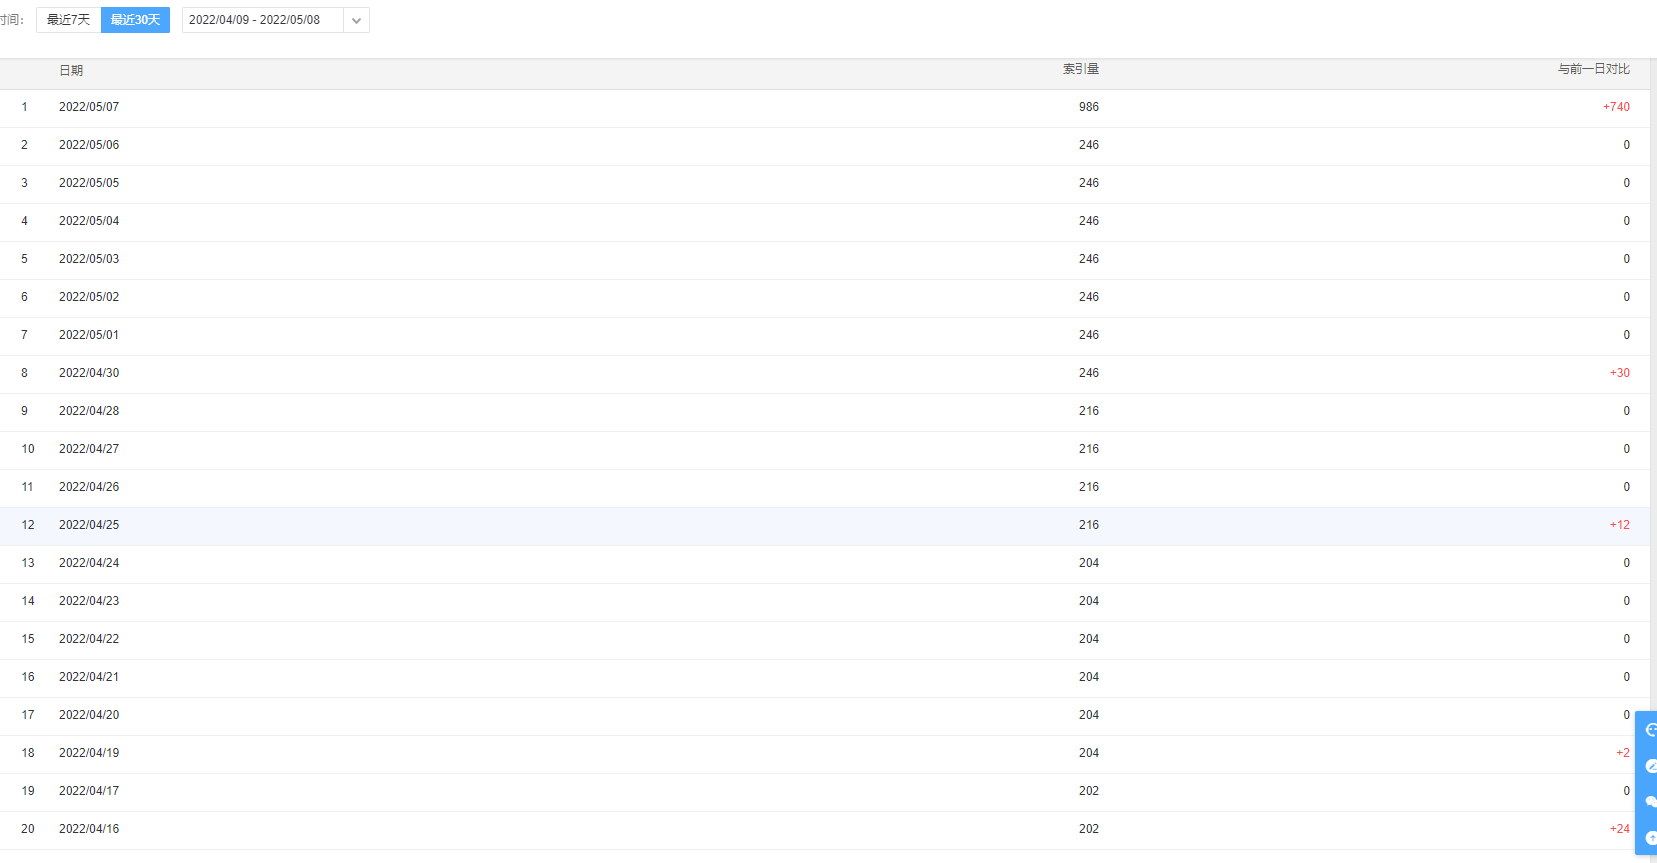This screenshot has width=1657, height=863.
Task: Expand the date range dropdown chevron
Action: 356,20
